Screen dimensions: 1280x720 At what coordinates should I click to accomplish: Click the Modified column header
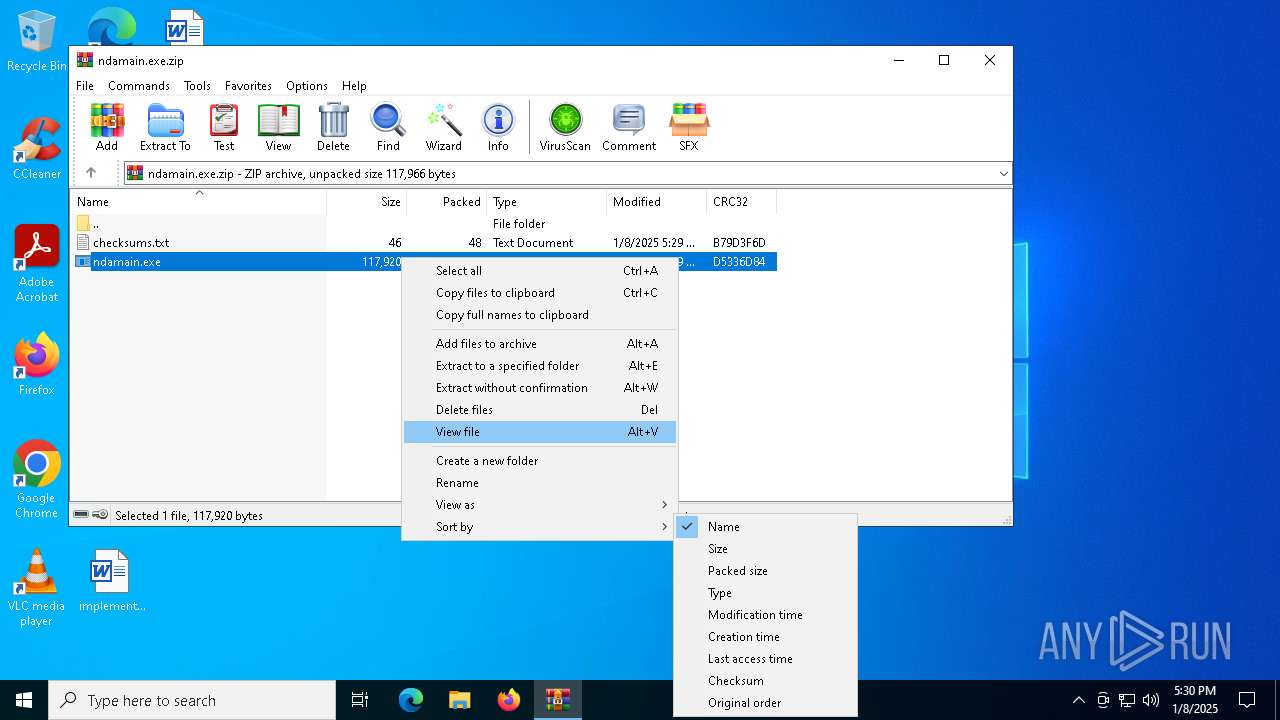[x=656, y=202]
